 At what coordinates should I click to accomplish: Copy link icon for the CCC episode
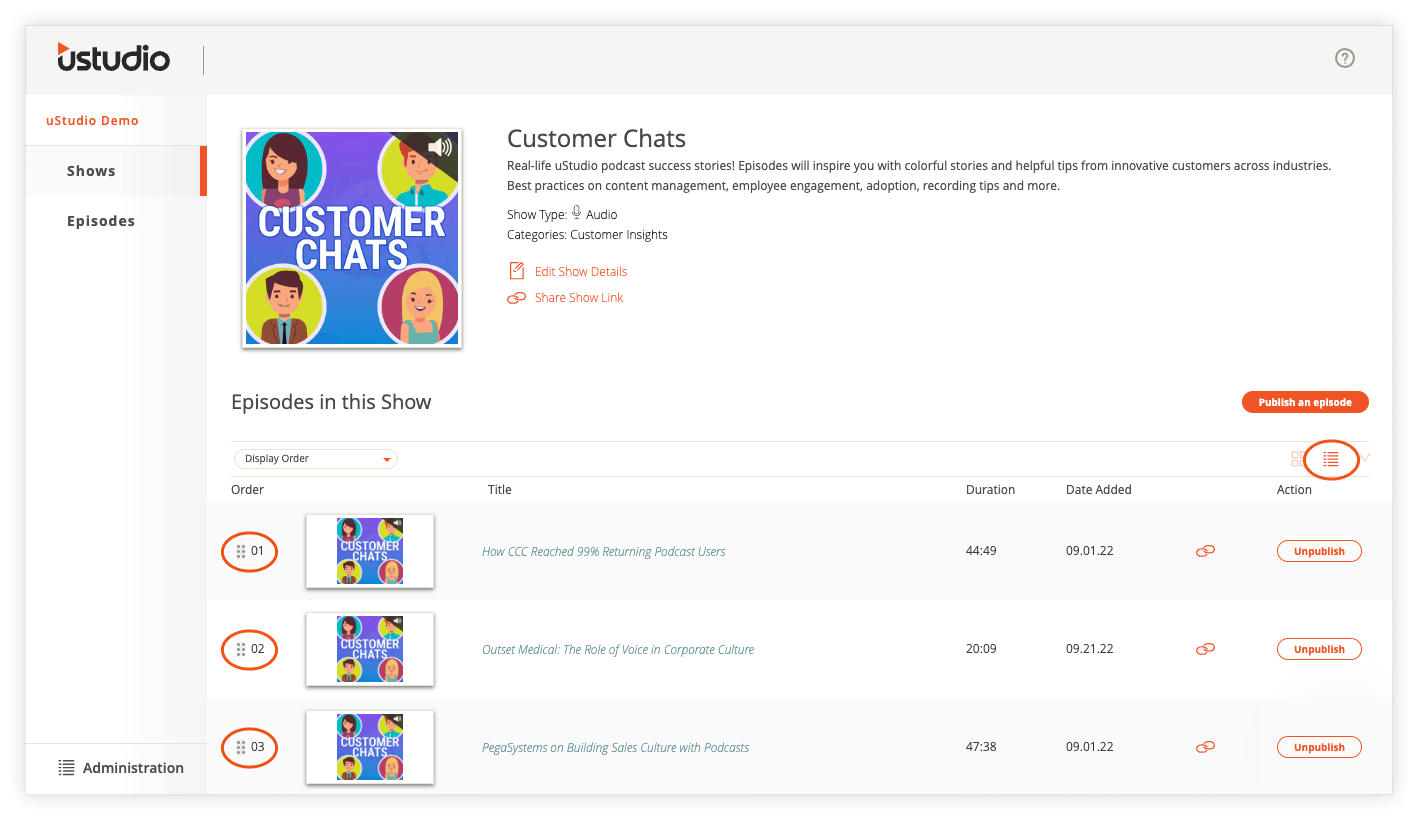pyautogui.click(x=1206, y=551)
